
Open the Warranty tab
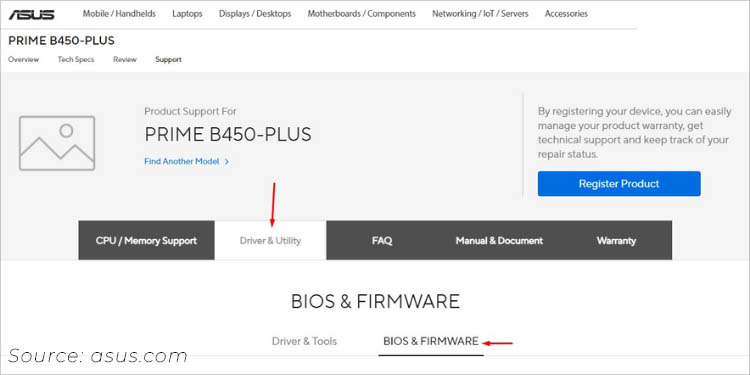616,240
